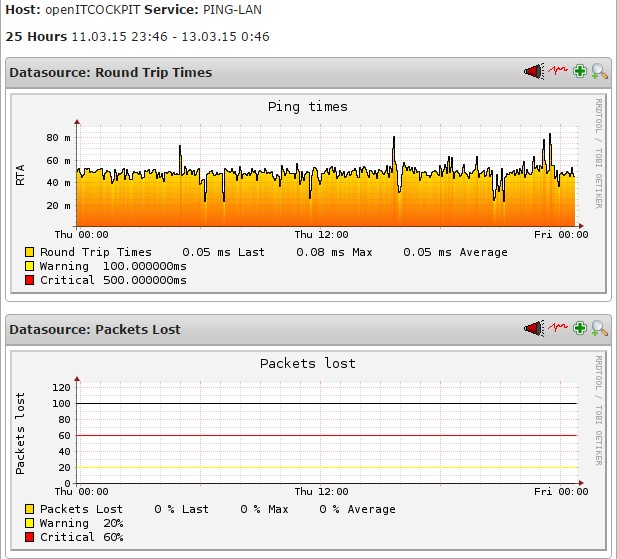Click the '80 m' value on the RTA axis
617x559 pixels.
pyautogui.click(x=58, y=138)
